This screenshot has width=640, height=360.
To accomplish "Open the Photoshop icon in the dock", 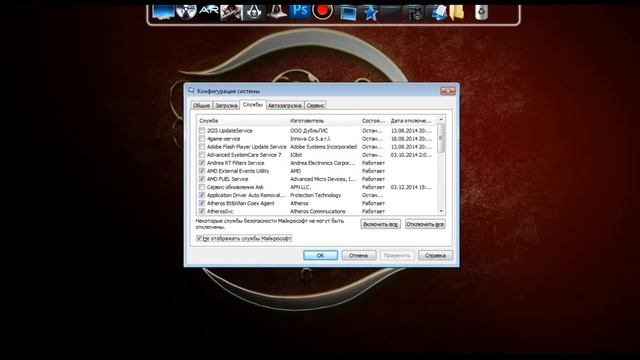I will tap(299, 11).
